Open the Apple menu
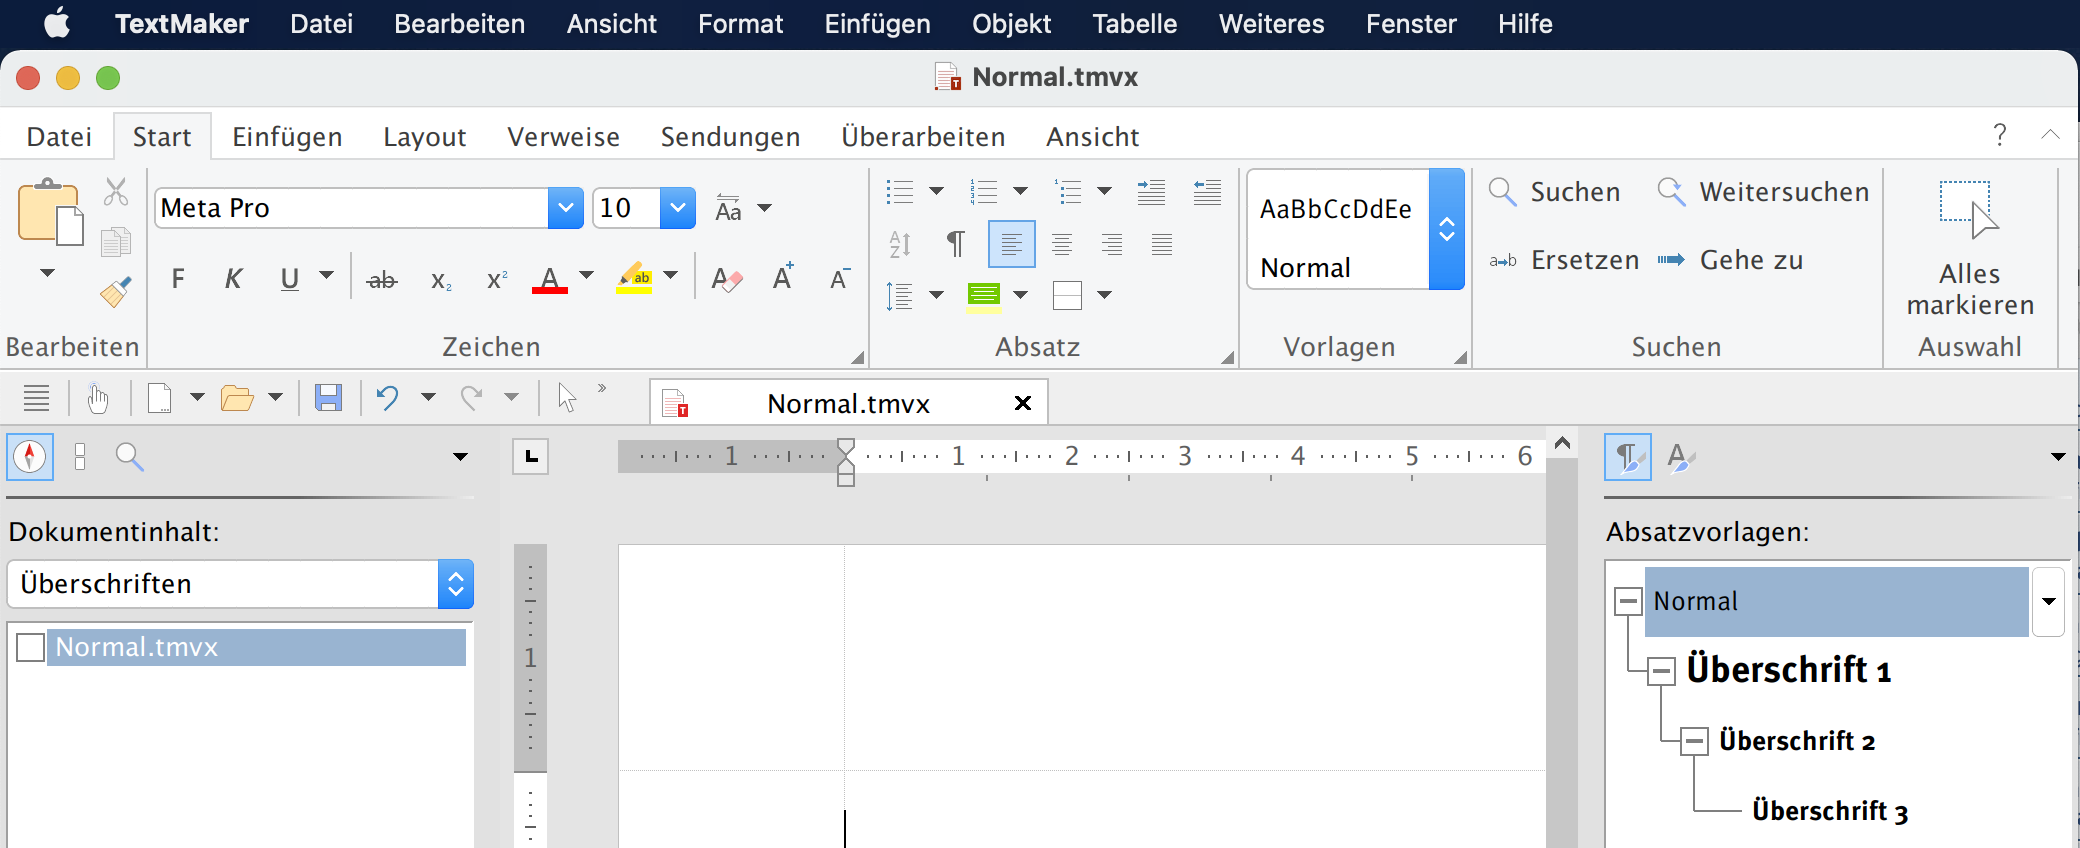2080x848 pixels. [57, 23]
